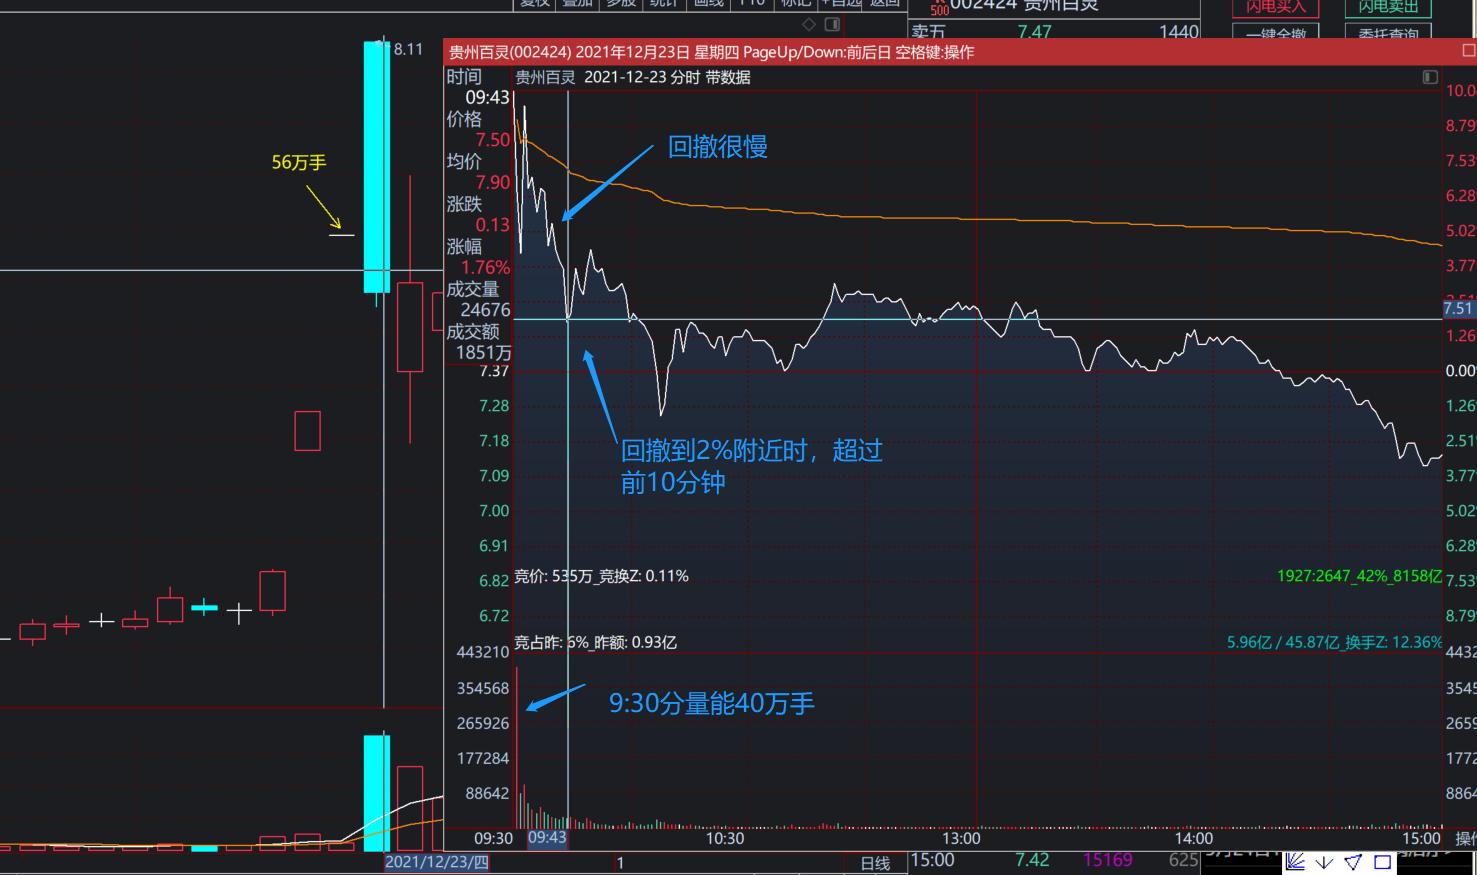Click the 成交量 value 24676
Screen dimensions: 1477x875
pyautogui.click(x=485, y=310)
